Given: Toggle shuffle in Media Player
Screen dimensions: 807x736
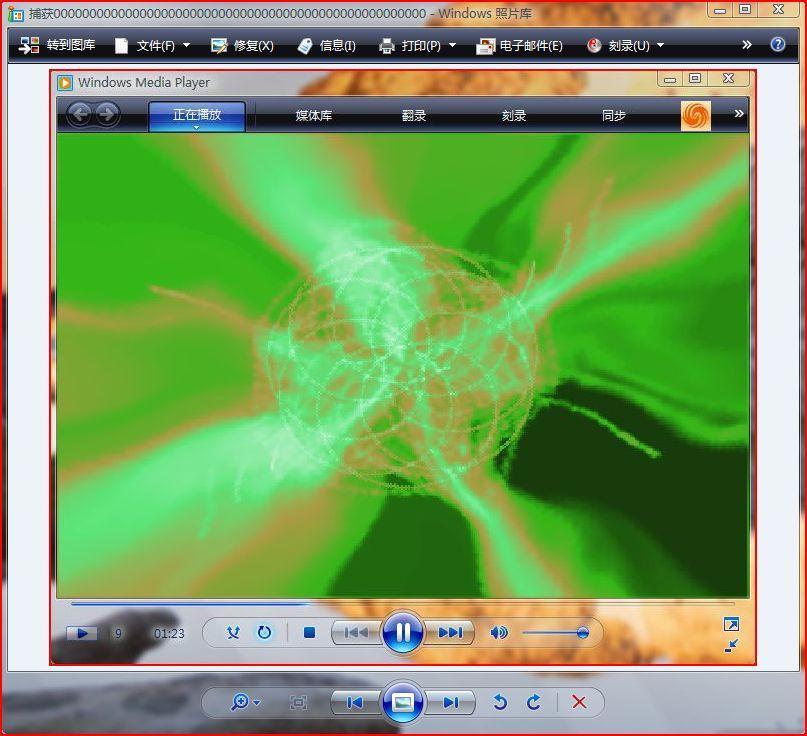Looking at the screenshot, I should [x=233, y=632].
